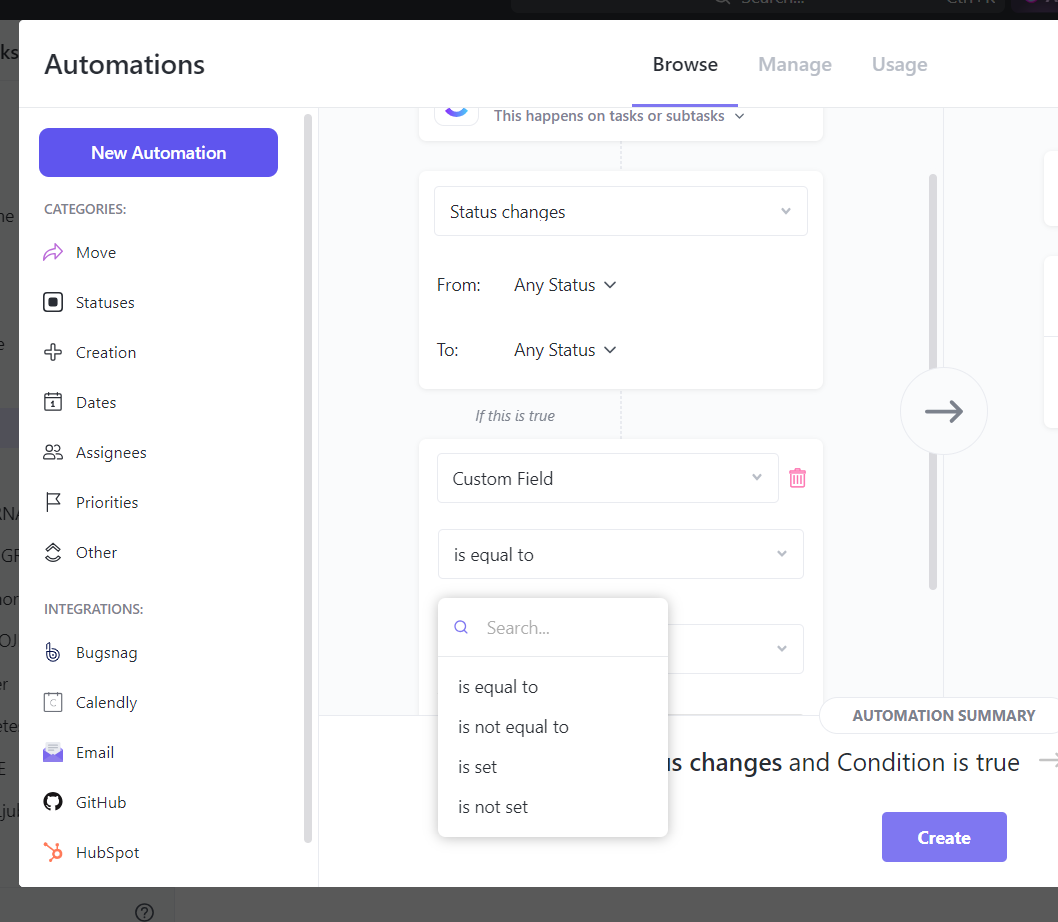Screen dimensions: 1058x922
Task: Select 'is not set' option
Action: click(553, 807)
